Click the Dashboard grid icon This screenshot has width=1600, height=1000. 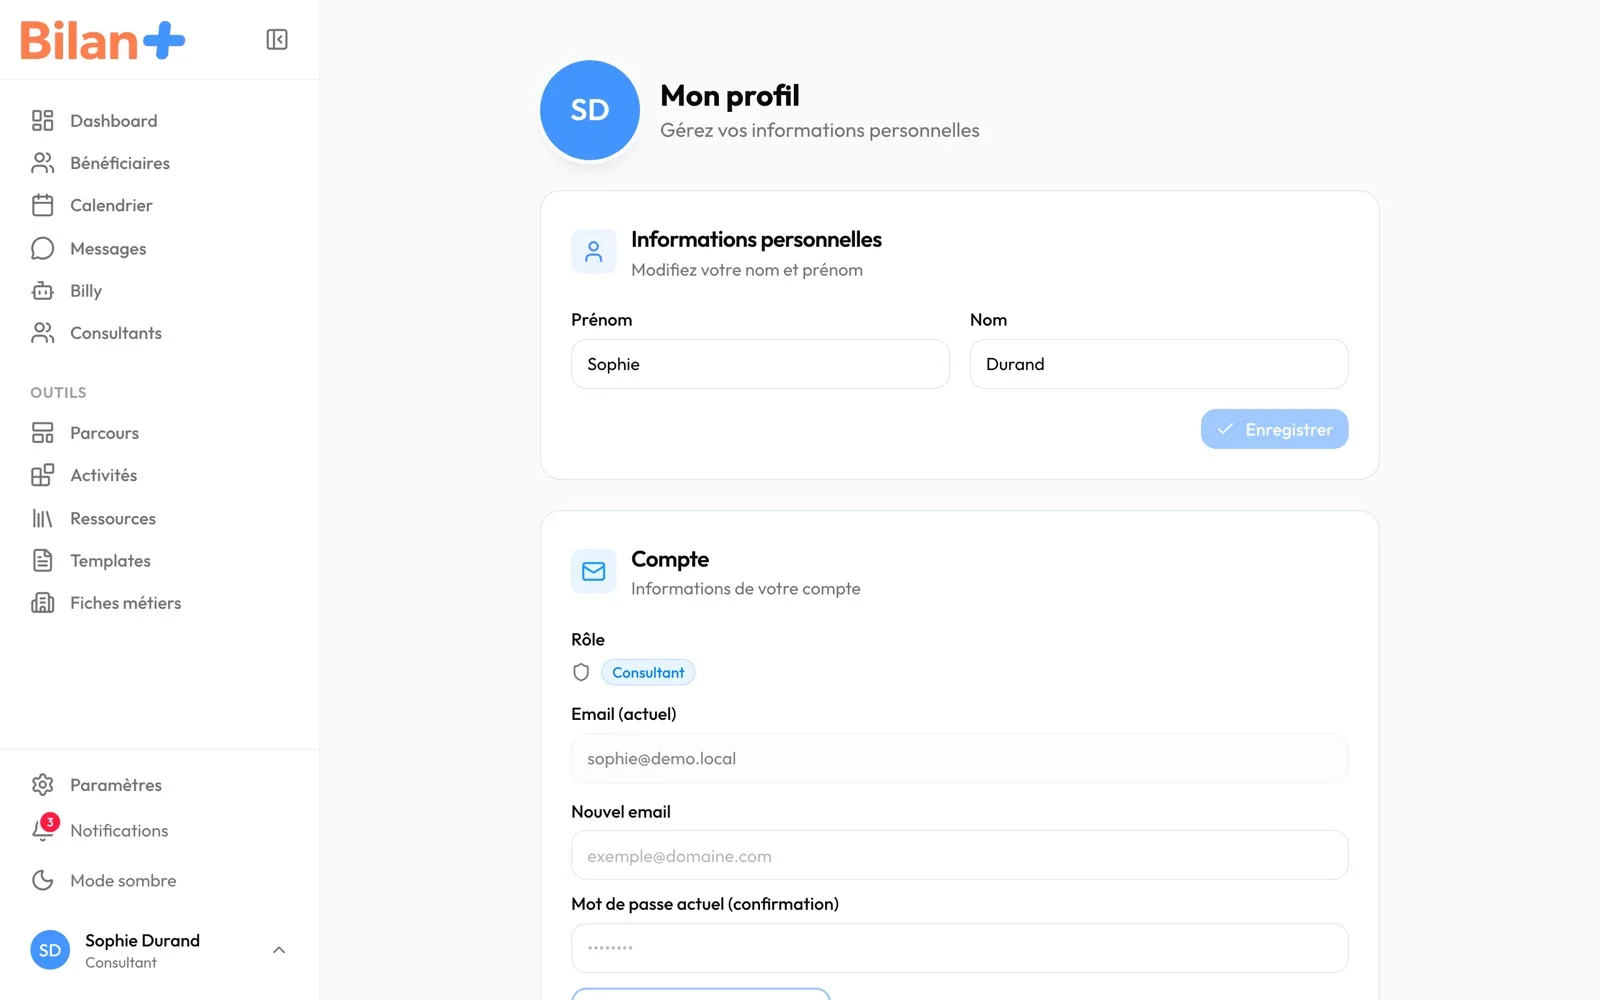42,121
